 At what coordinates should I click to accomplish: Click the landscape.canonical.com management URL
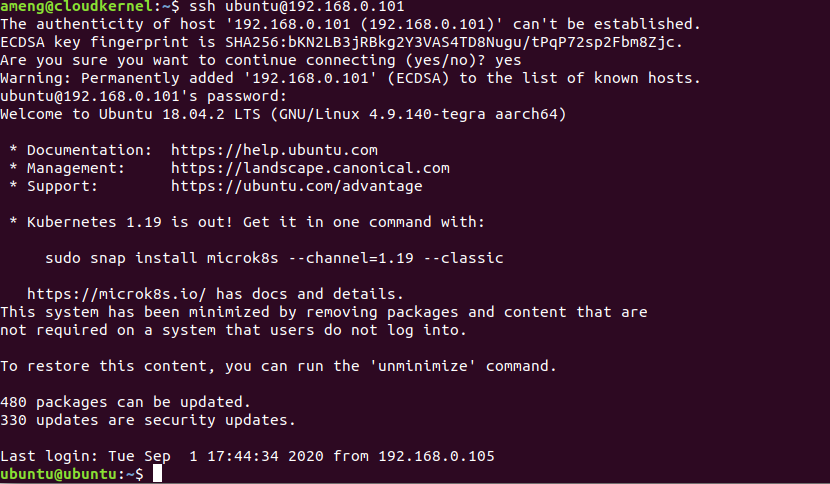(x=310, y=168)
